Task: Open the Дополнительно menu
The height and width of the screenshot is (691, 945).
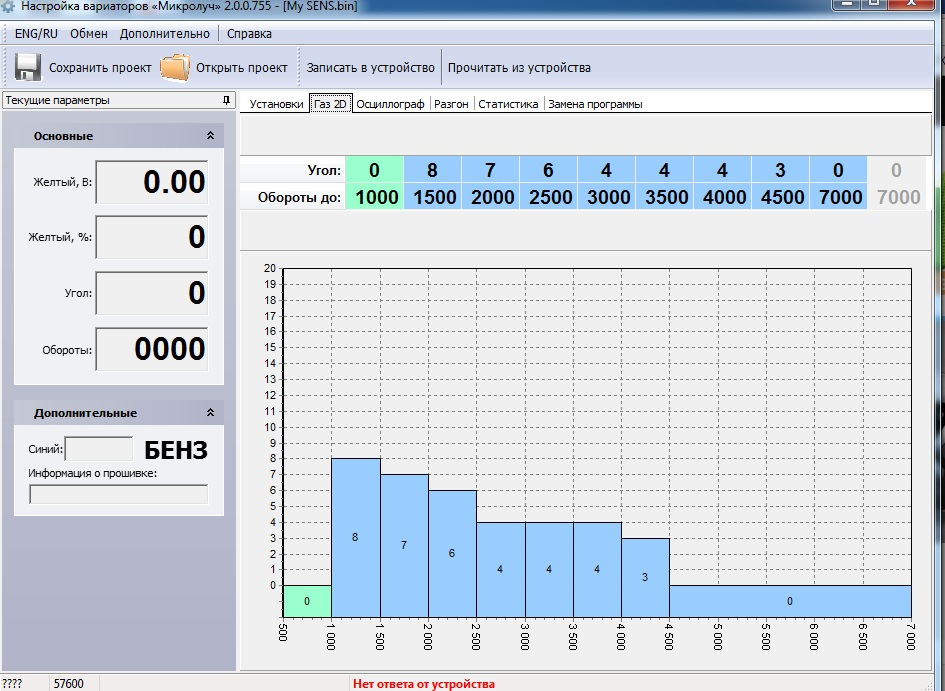Action: [165, 33]
